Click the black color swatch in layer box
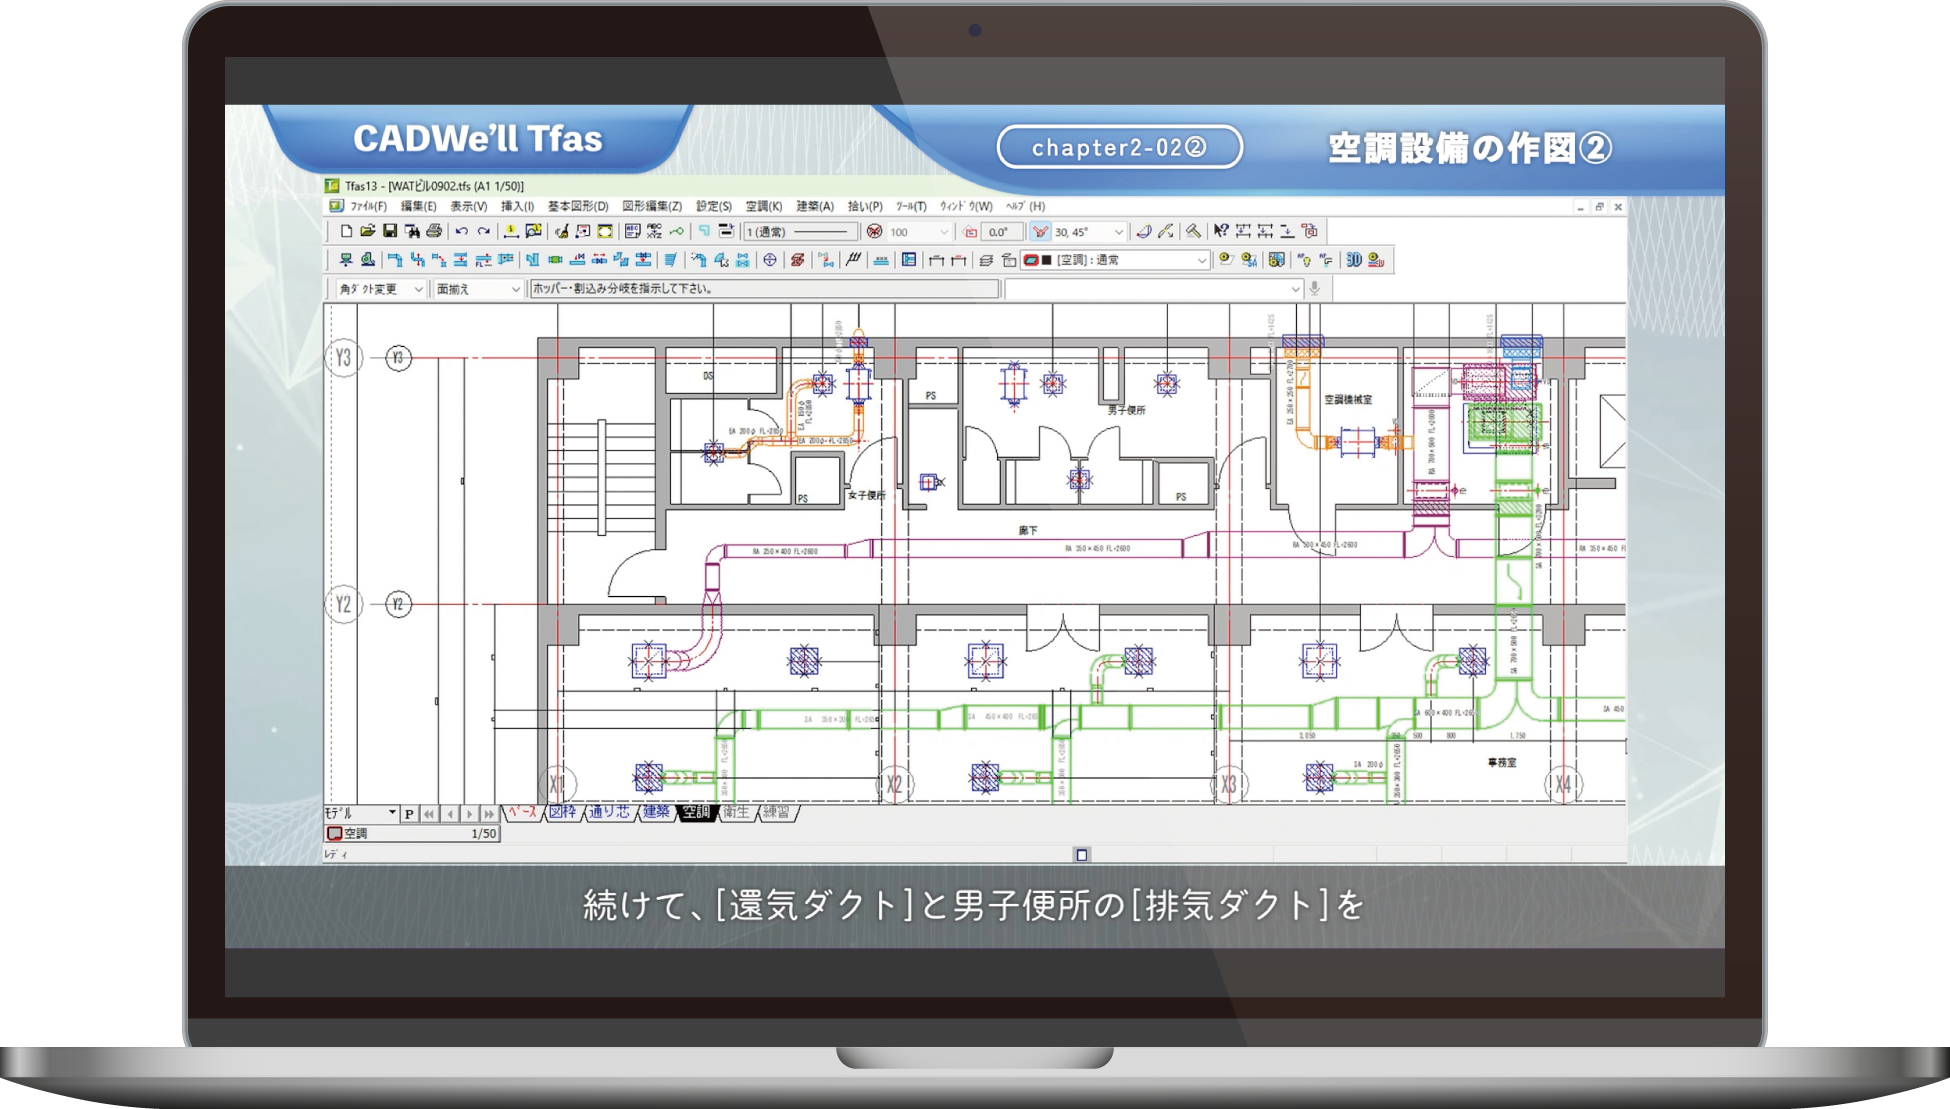This screenshot has height=1109, width=1950. tap(1046, 260)
